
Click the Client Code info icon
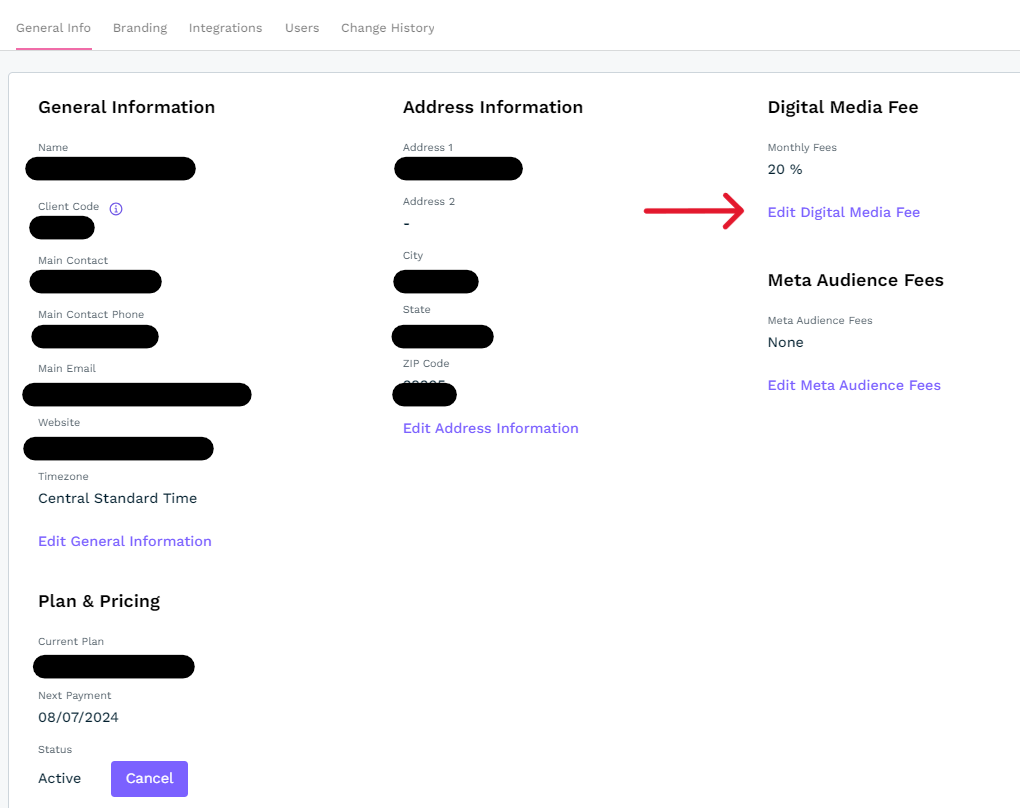pyautogui.click(x=116, y=209)
